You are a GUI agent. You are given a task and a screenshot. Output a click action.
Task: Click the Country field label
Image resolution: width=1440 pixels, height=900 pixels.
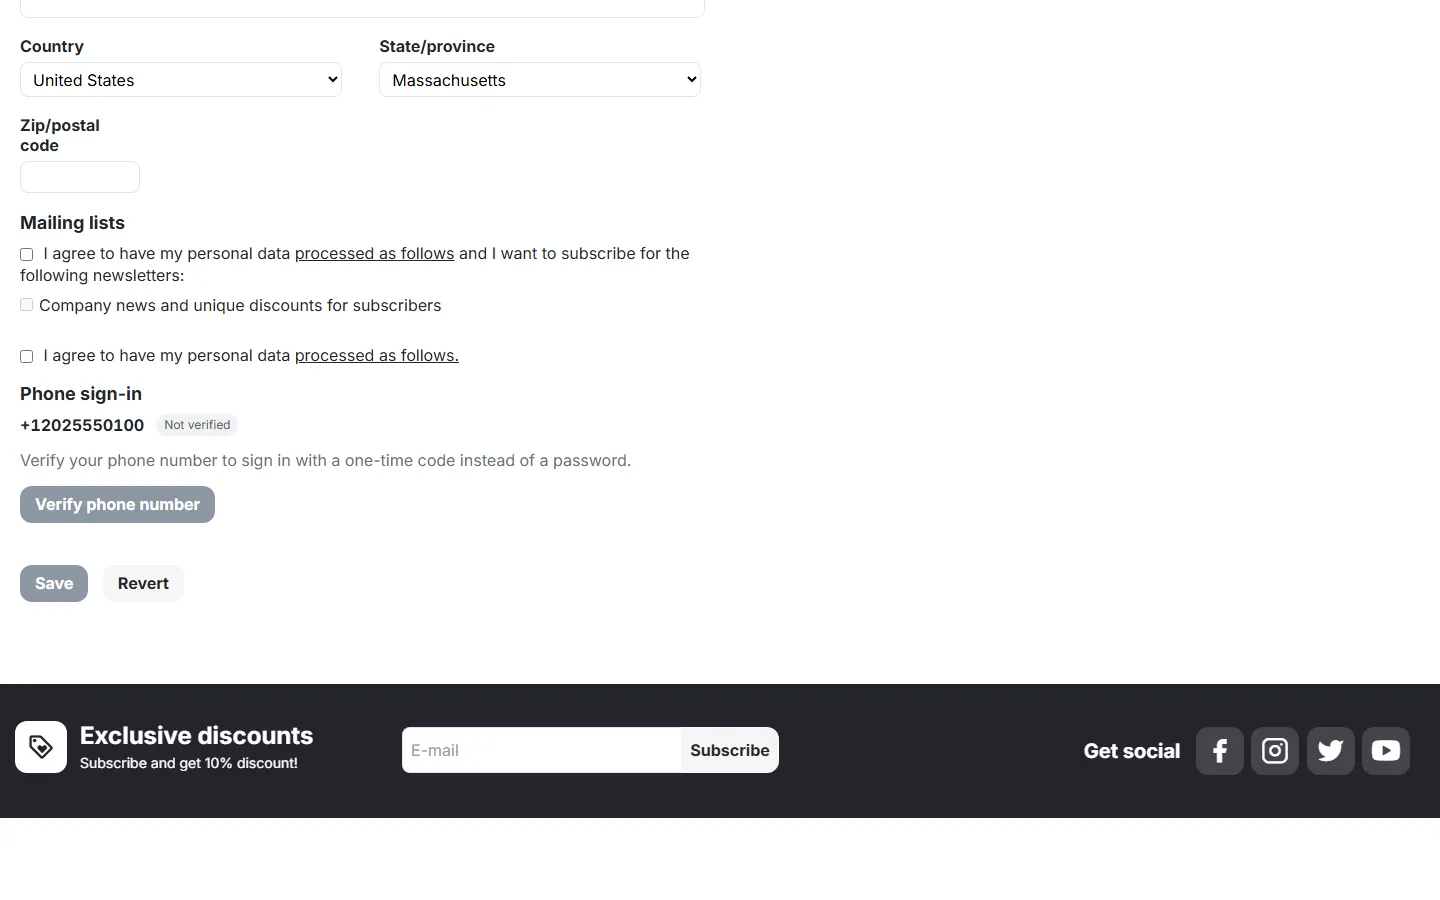pos(52,46)
